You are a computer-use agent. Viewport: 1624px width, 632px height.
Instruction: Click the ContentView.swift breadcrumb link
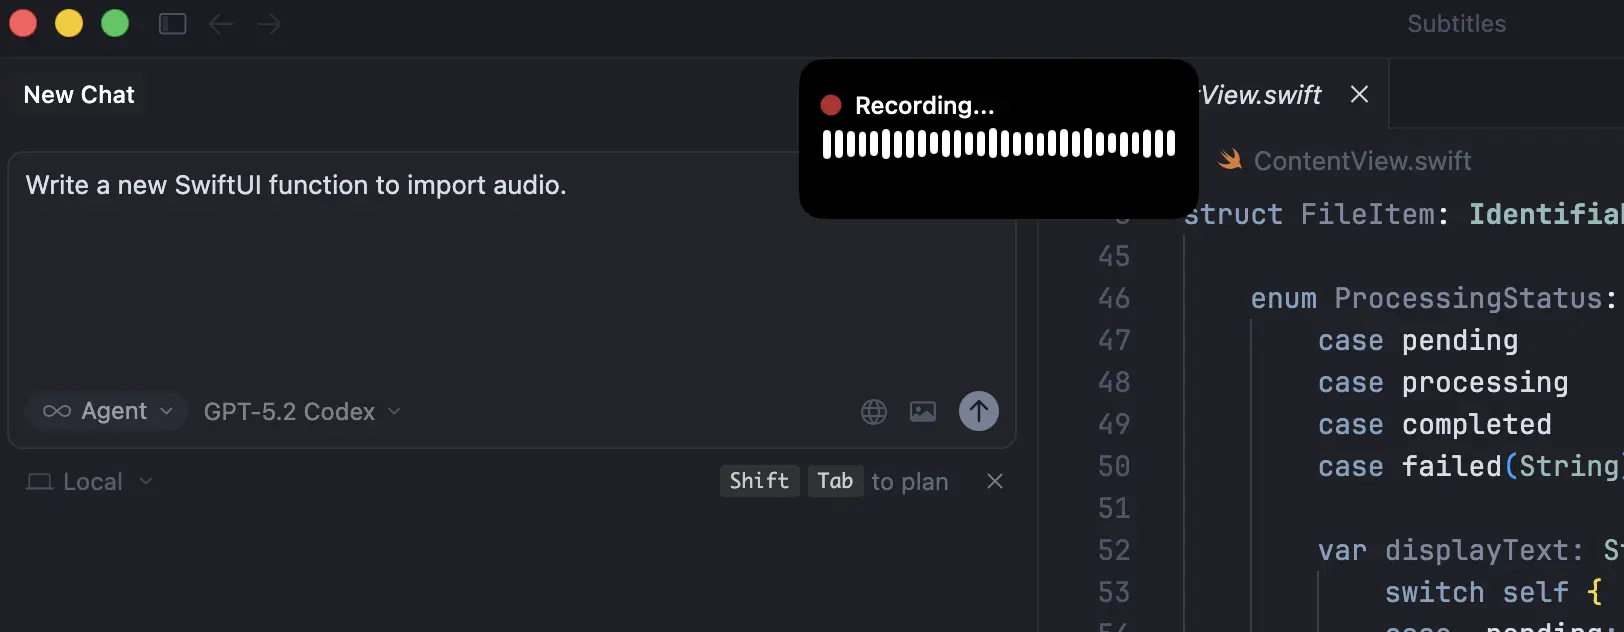point(1362,161)
